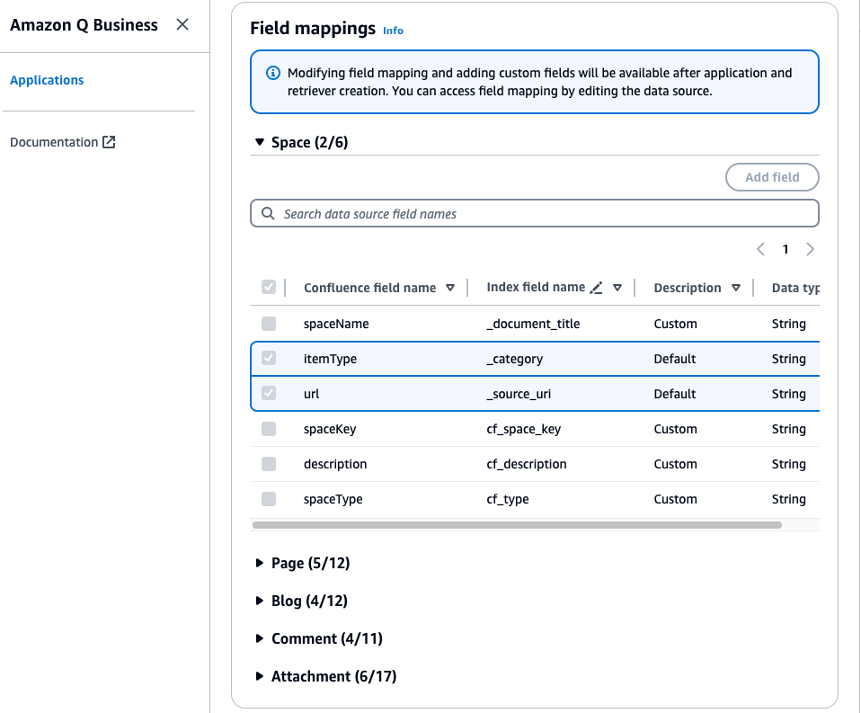The height and width of the screenshot is (713, 861).
Task: Check the spaceName row checkbox
Action: click(x=269, y=324)
